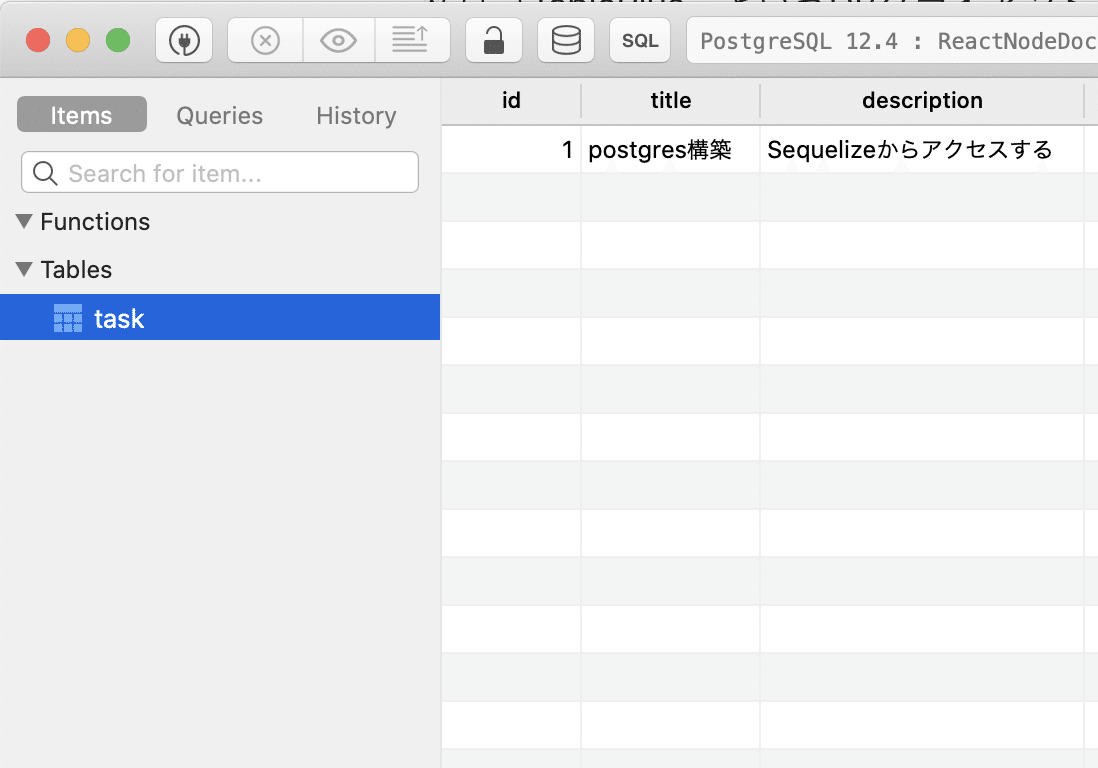Toggle the lock icon in toolbar
The height and width of the screenshot is (768, 1098).
pos(494,41)
